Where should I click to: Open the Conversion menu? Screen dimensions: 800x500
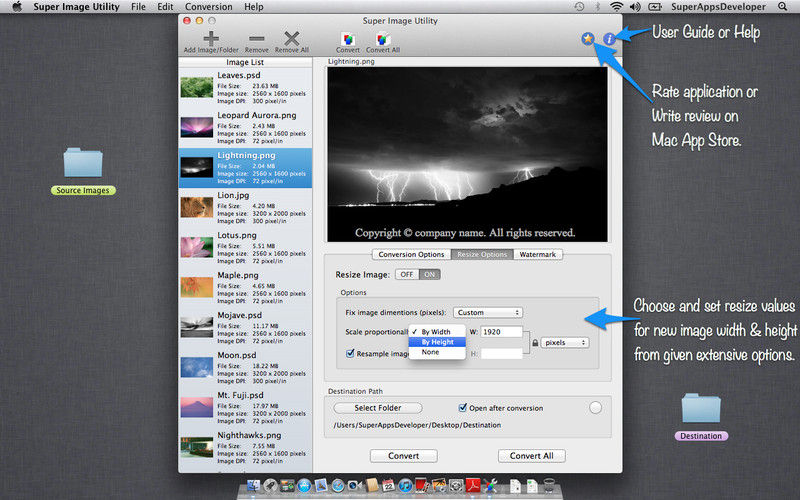coord(209,7)
